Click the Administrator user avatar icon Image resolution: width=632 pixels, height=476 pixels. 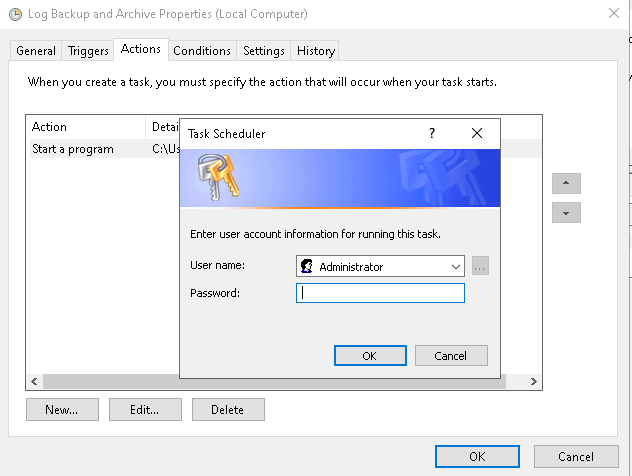pyautogui.click(x=307, y=267)
